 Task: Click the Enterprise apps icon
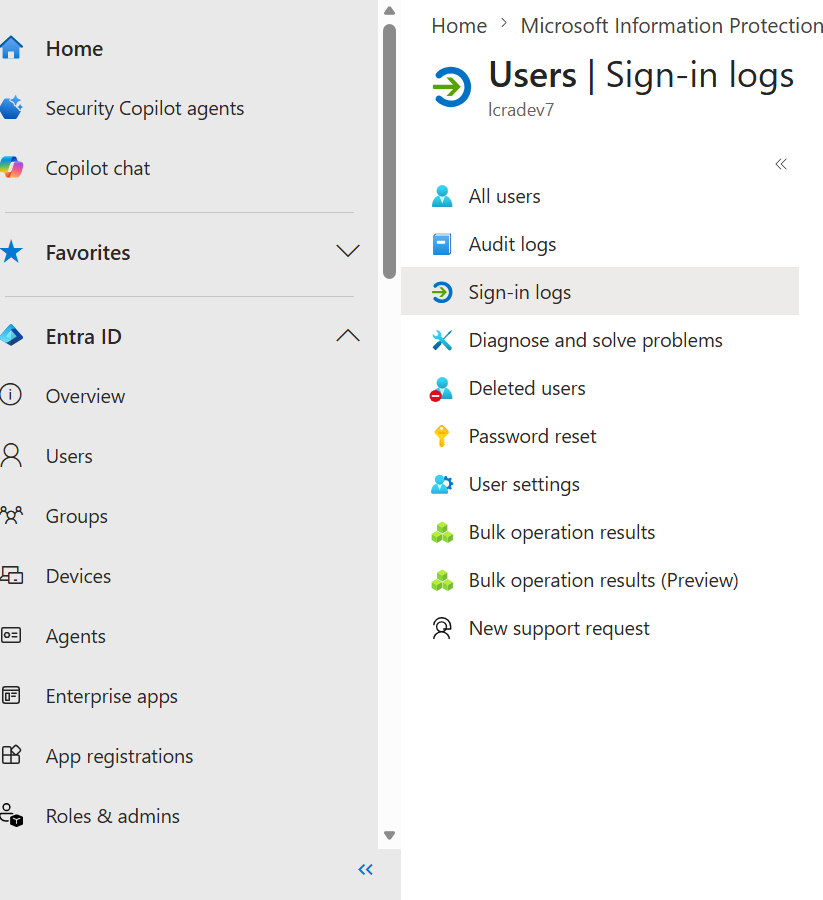coord(11,695)
